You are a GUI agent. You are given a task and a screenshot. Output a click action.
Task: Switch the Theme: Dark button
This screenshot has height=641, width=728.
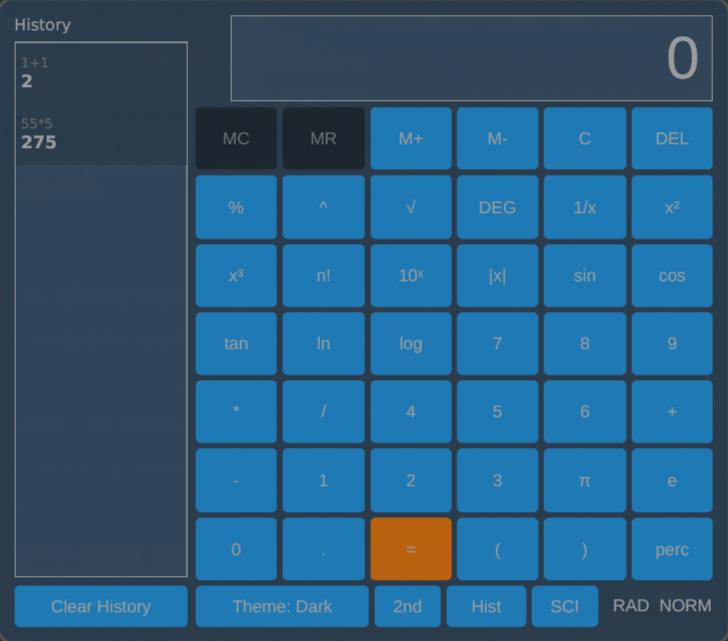point(282,606)
